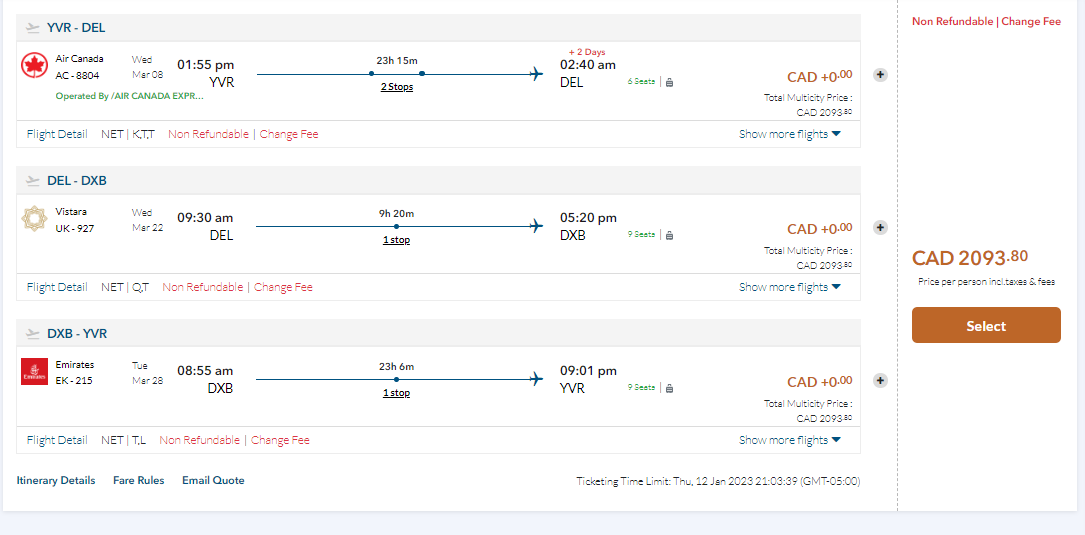
Task: Open Flight Detail for Air Canada flight
Action: 57,134
